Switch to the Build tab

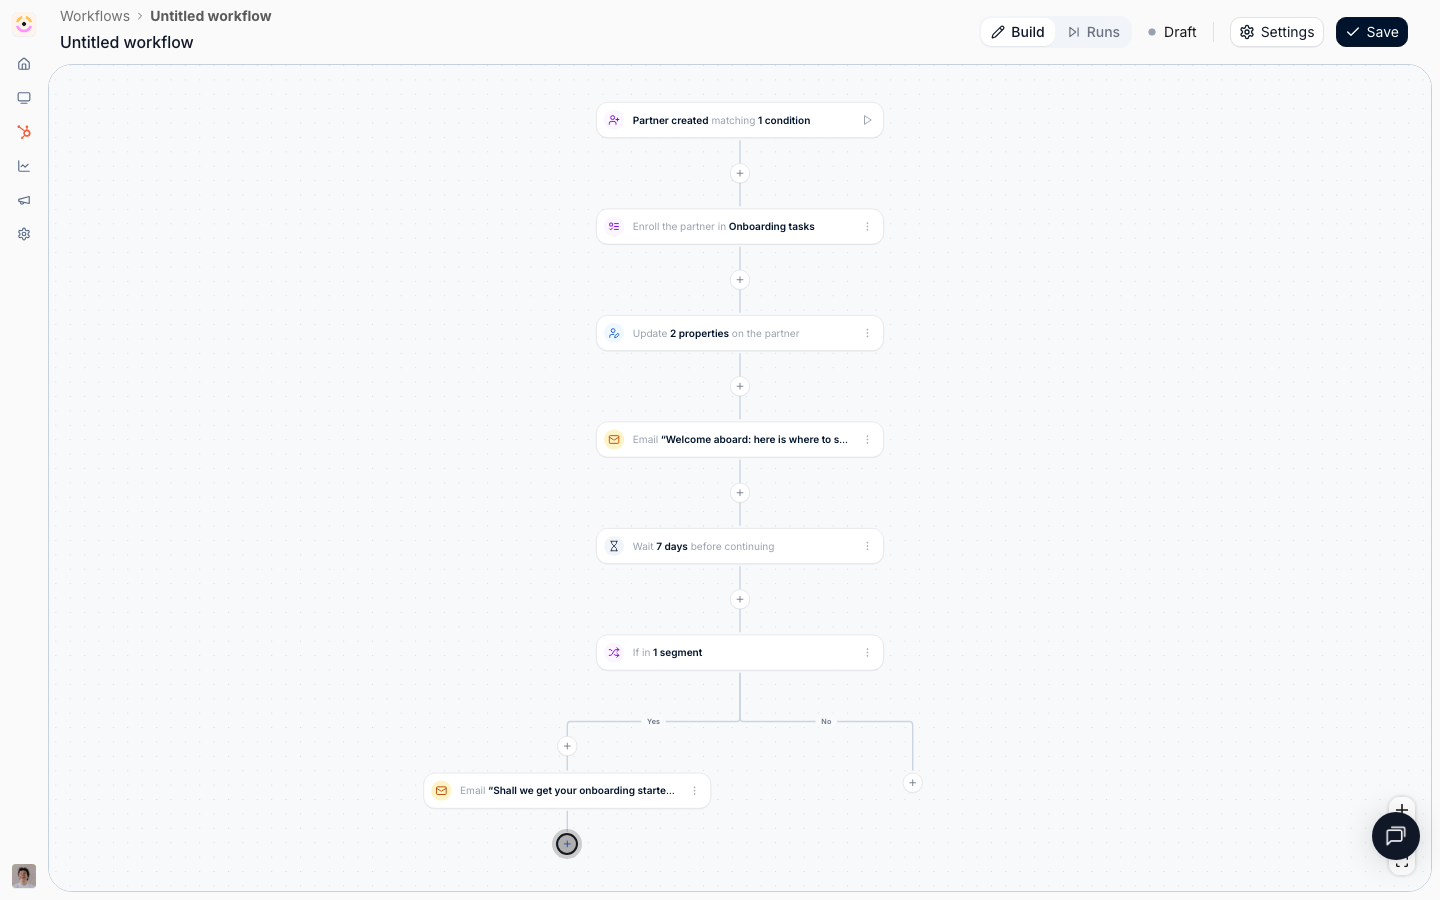click(1018, 32)
